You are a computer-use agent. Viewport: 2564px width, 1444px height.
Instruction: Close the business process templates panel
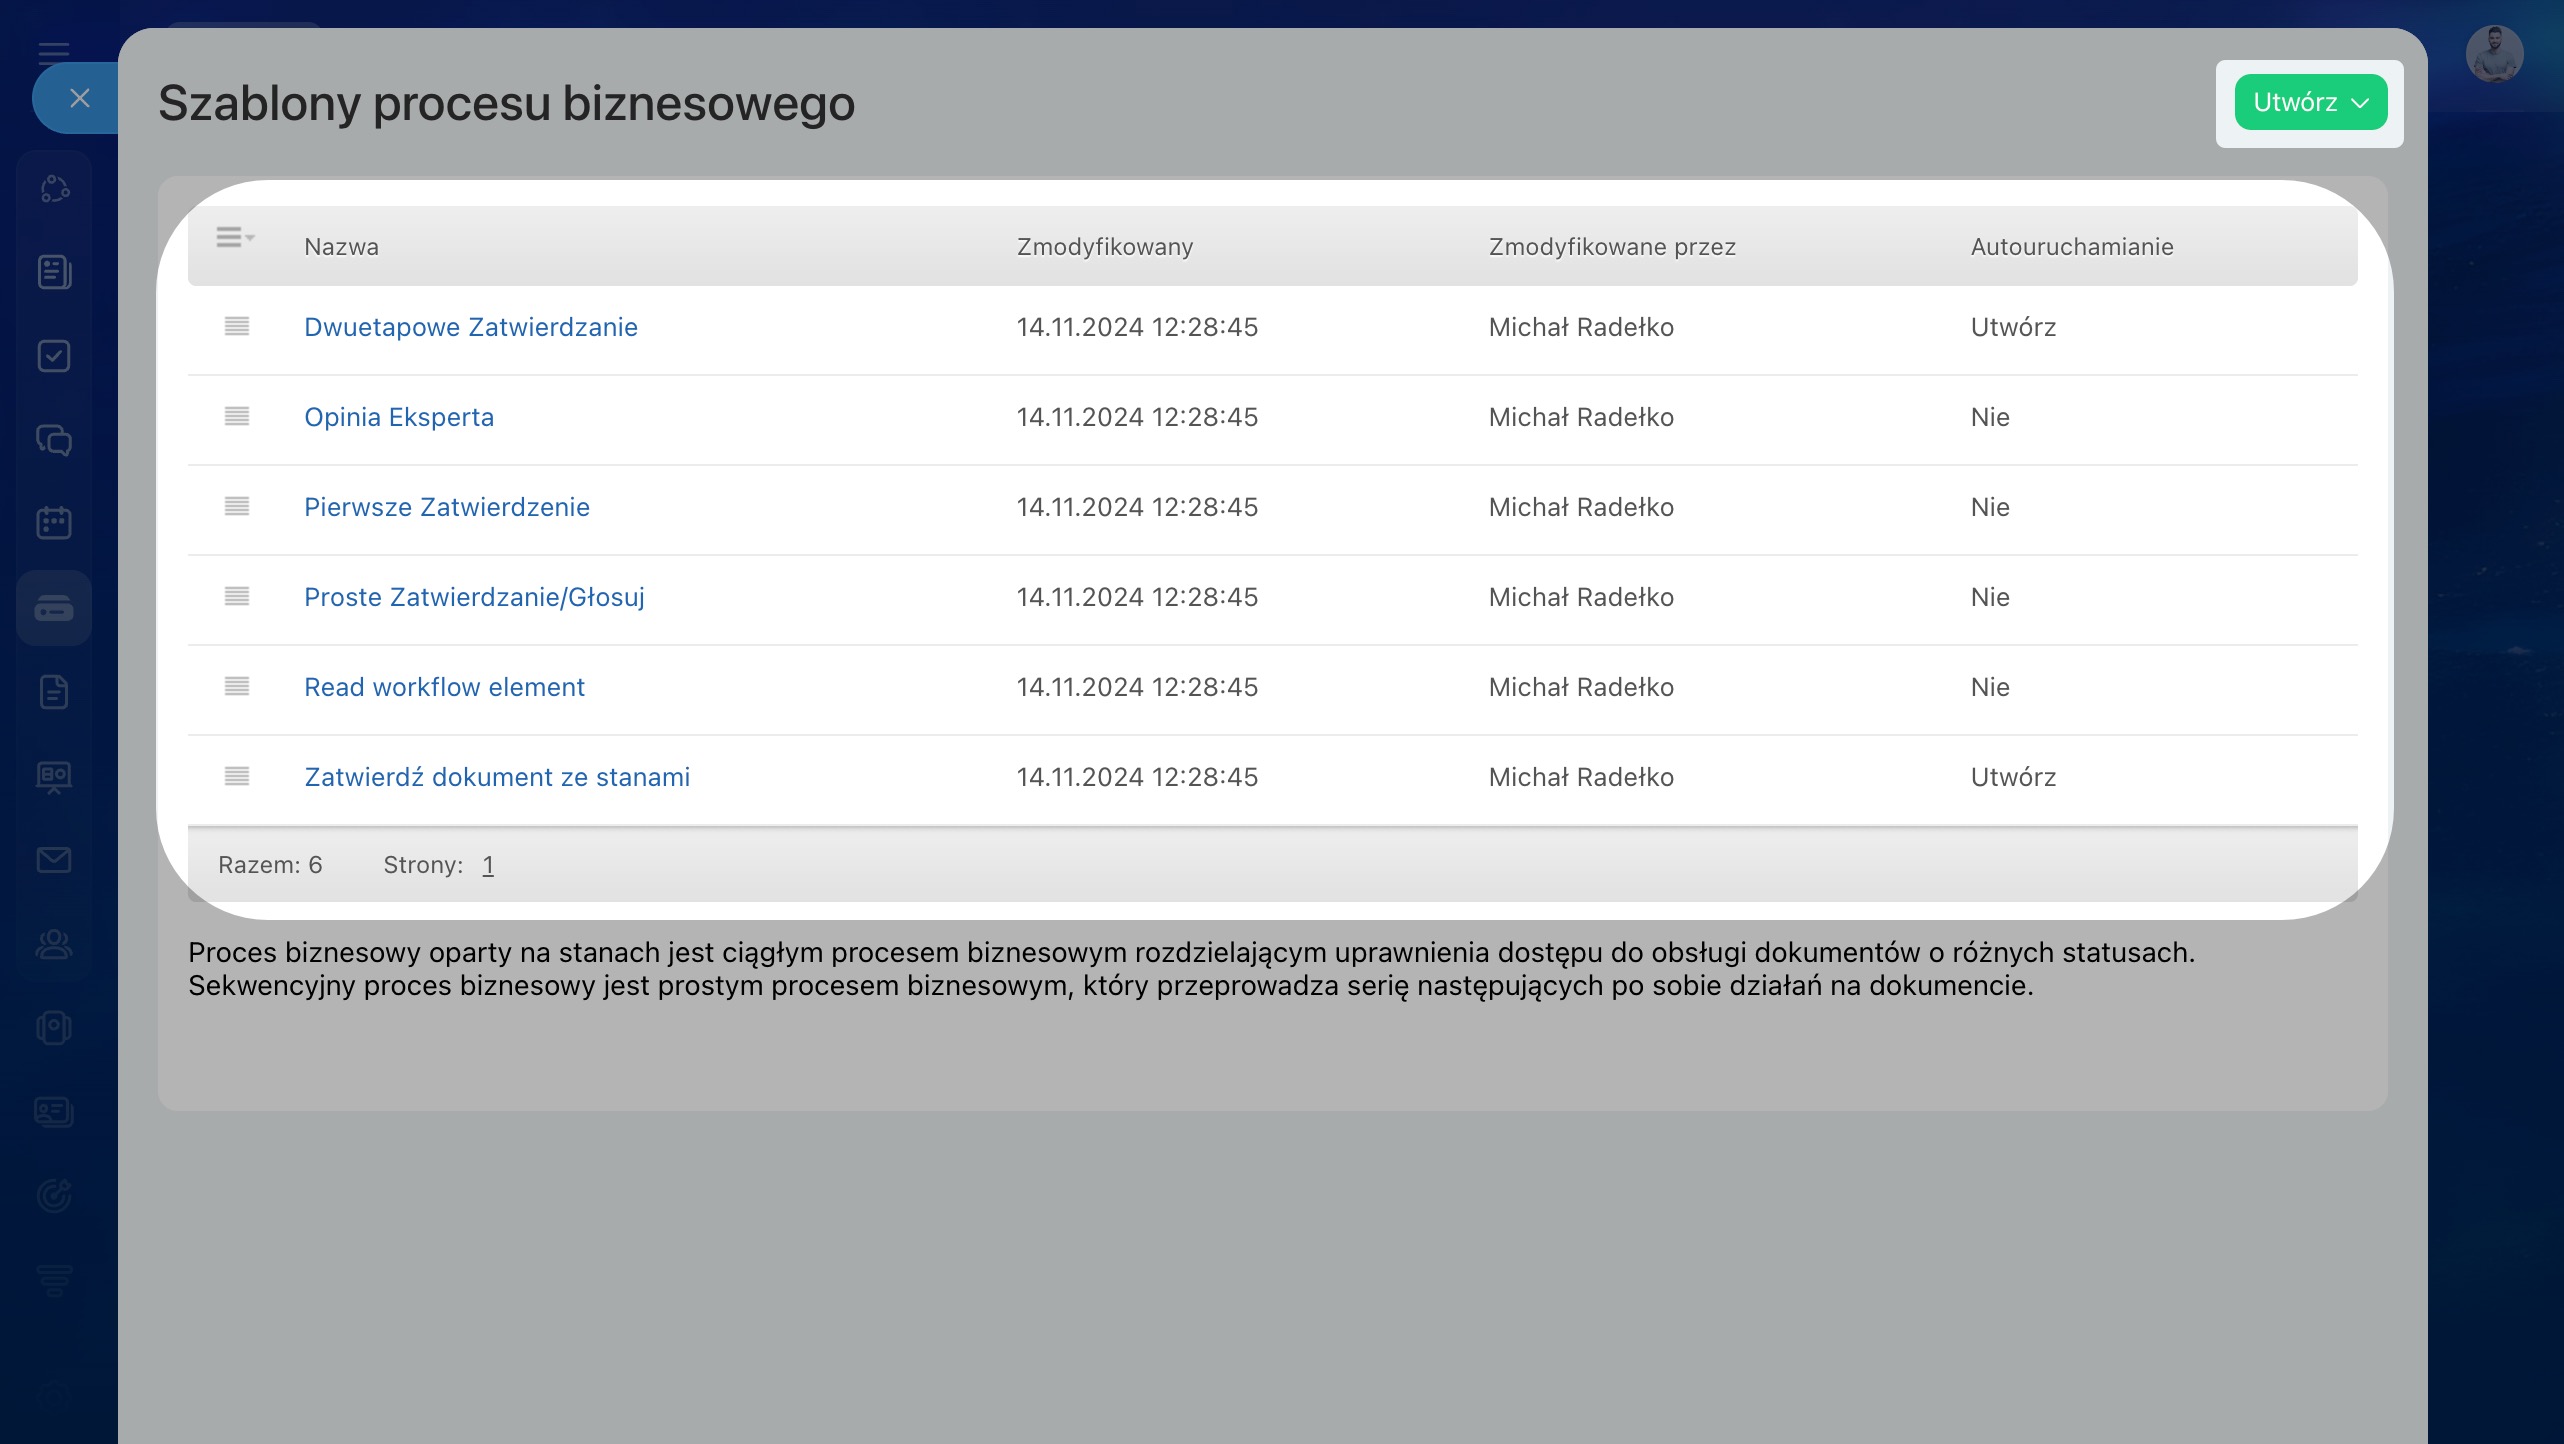80,98
